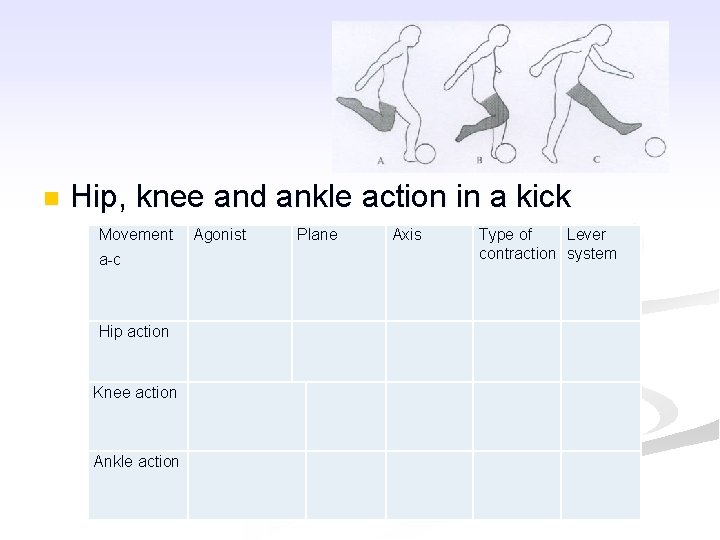720x540 pixels.
Task: Click the ball below figure A
Action: click(x=425, y=153)
